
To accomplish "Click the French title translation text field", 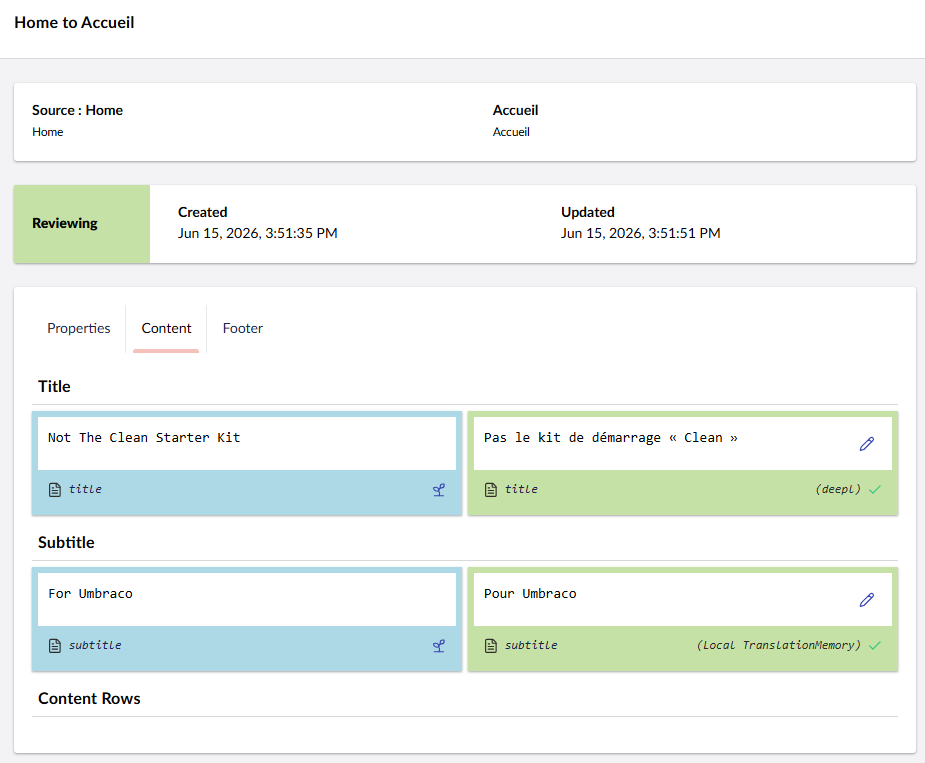I will coord(683,444).
